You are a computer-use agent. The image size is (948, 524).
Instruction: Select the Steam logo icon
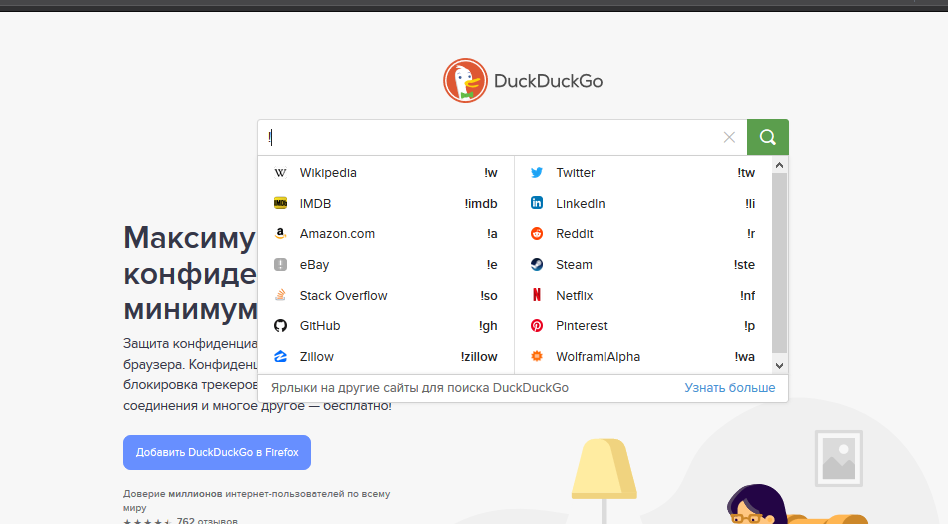537,265
